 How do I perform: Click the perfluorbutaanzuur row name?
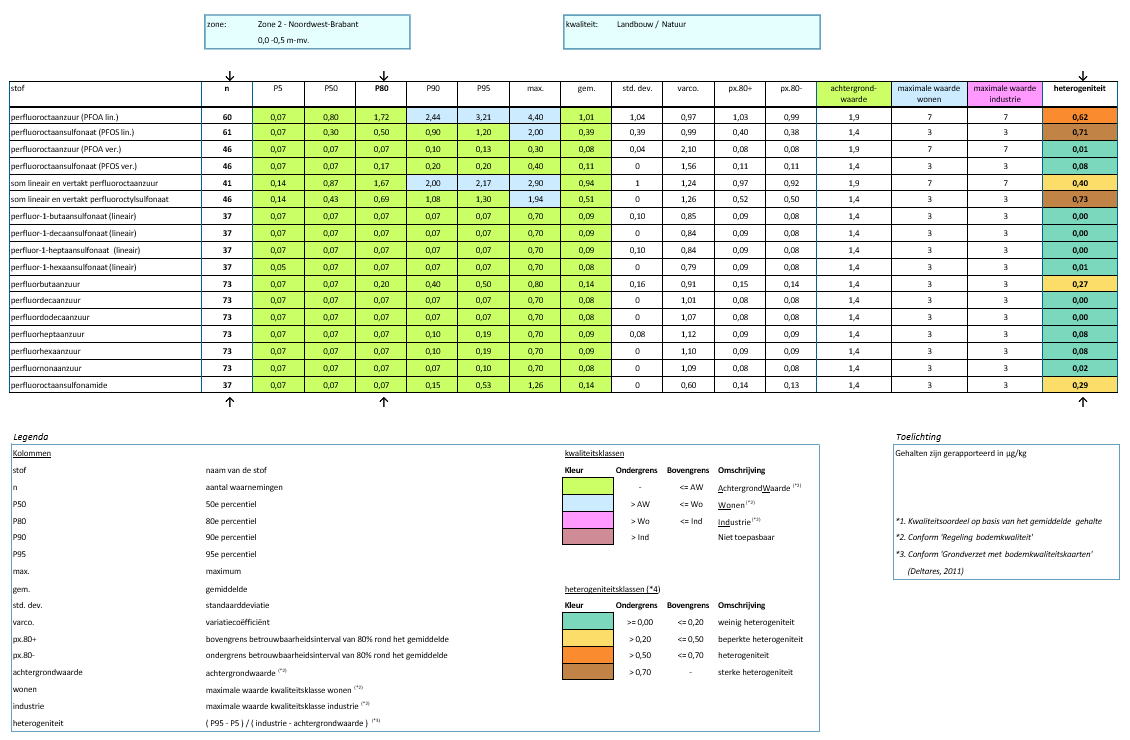click(45, 284)
